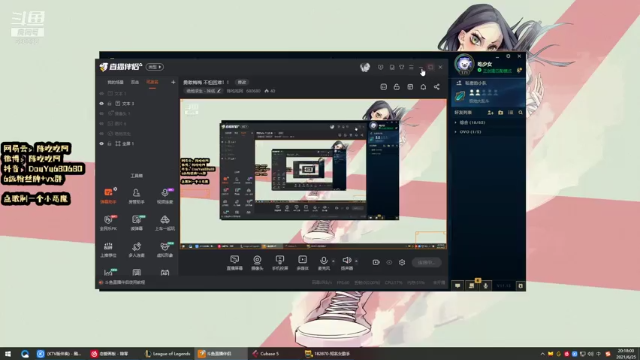The height and width of the screenshot is (360, 640).
Task: Toggle visibility eye of 全屏 1 layer
Action: click(102, 144)
